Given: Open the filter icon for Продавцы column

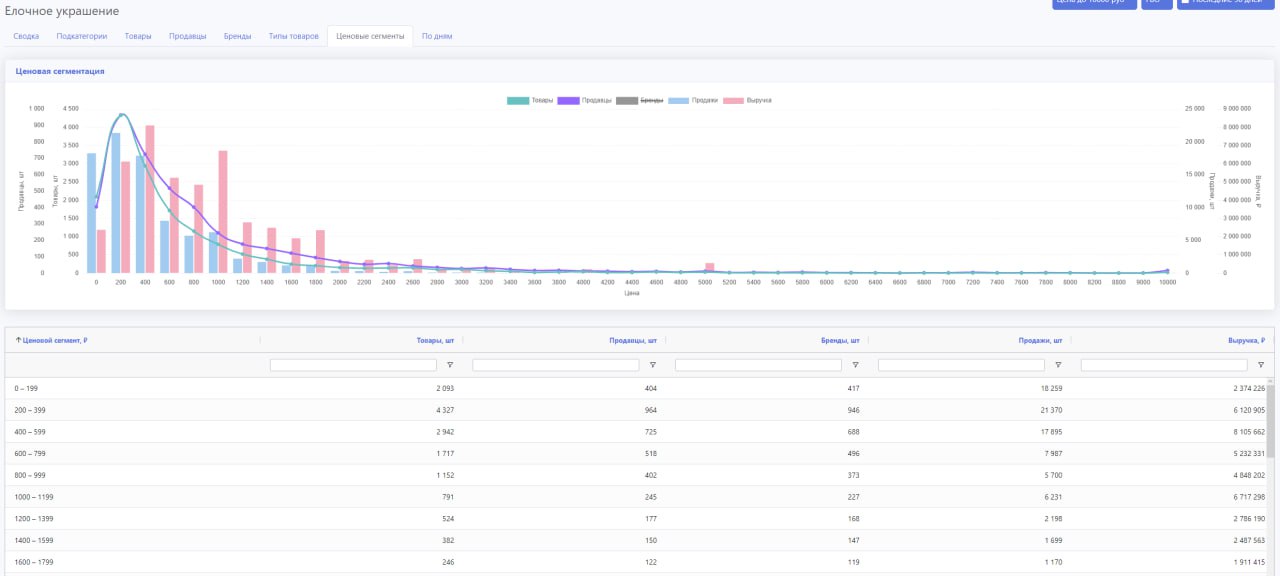Looking at the screenshot, I should point(653,365).
